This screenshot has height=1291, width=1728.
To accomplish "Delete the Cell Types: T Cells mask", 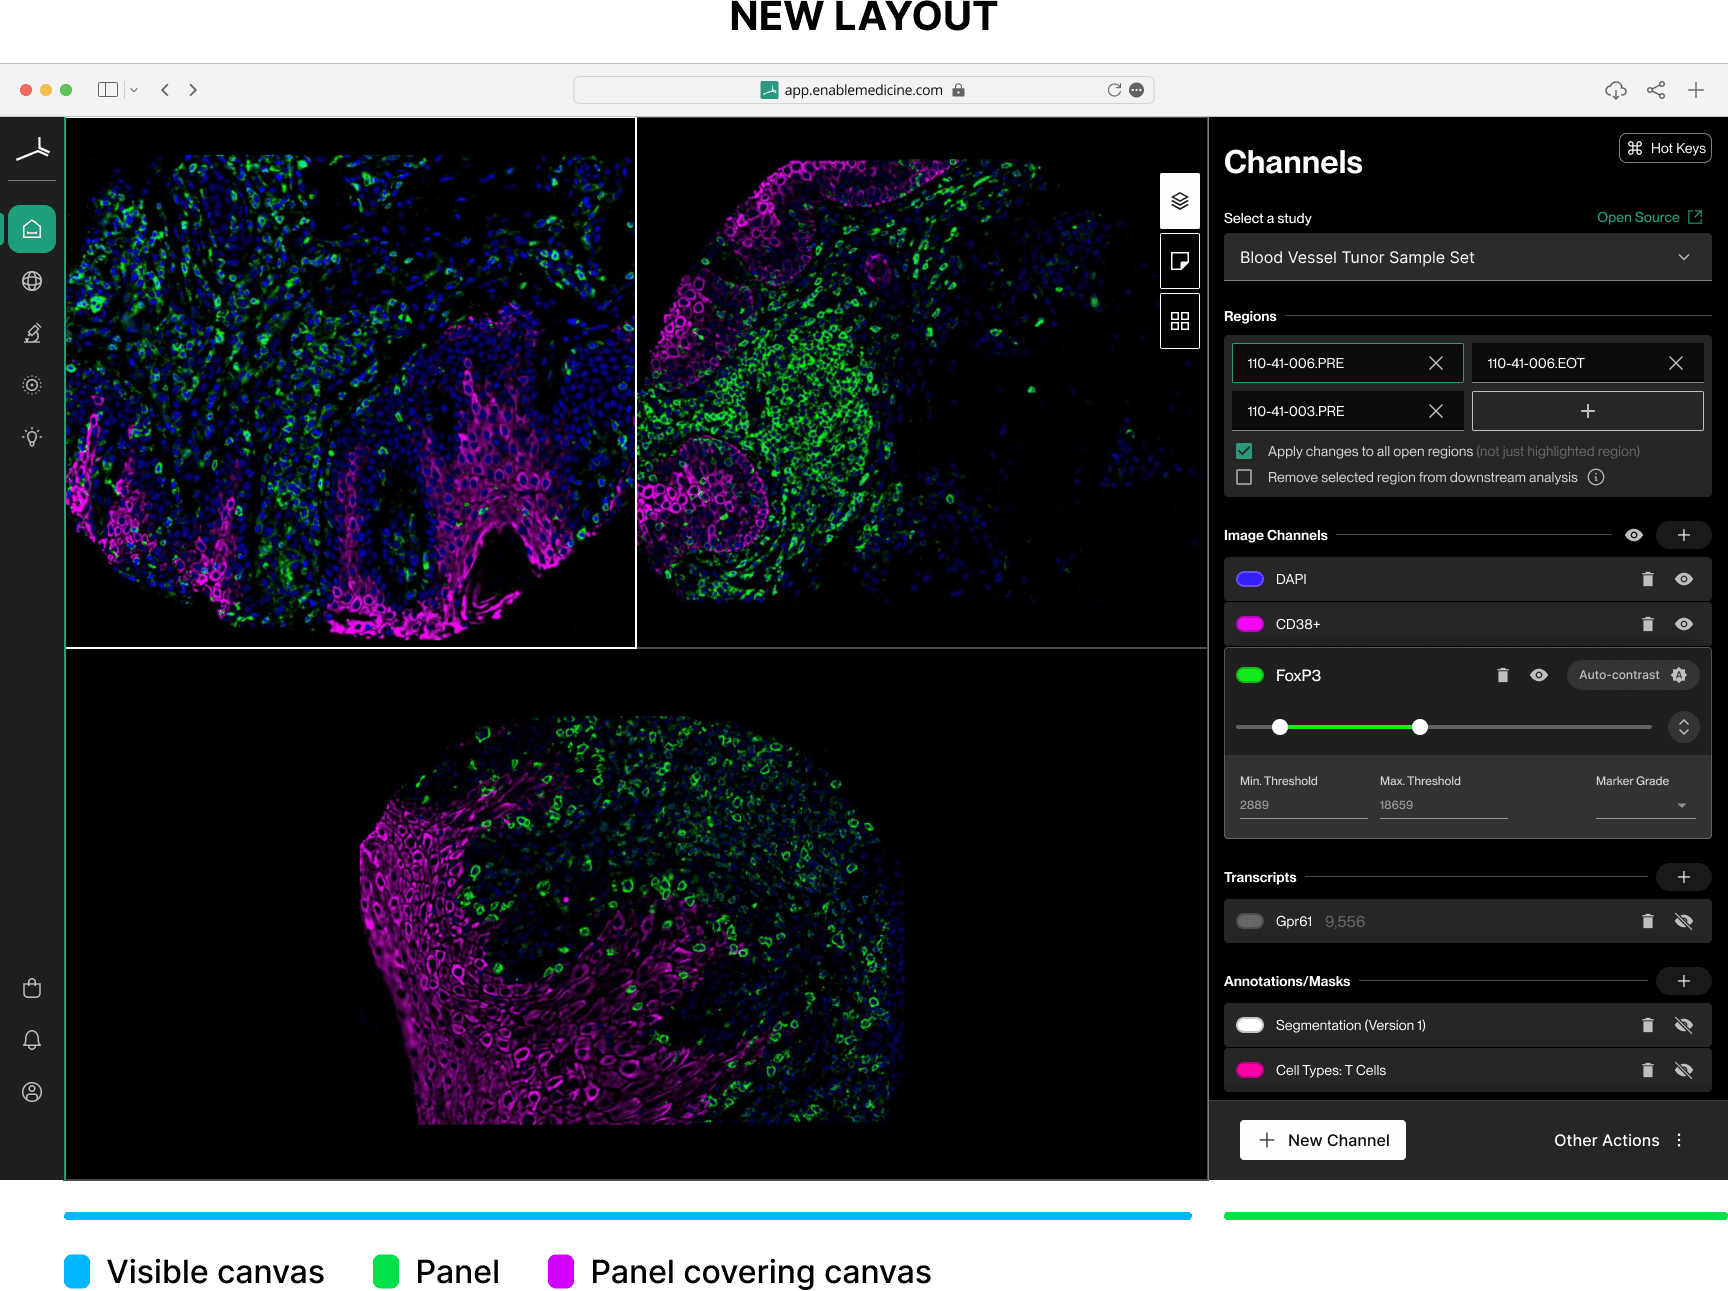I will point(1648,1070).
